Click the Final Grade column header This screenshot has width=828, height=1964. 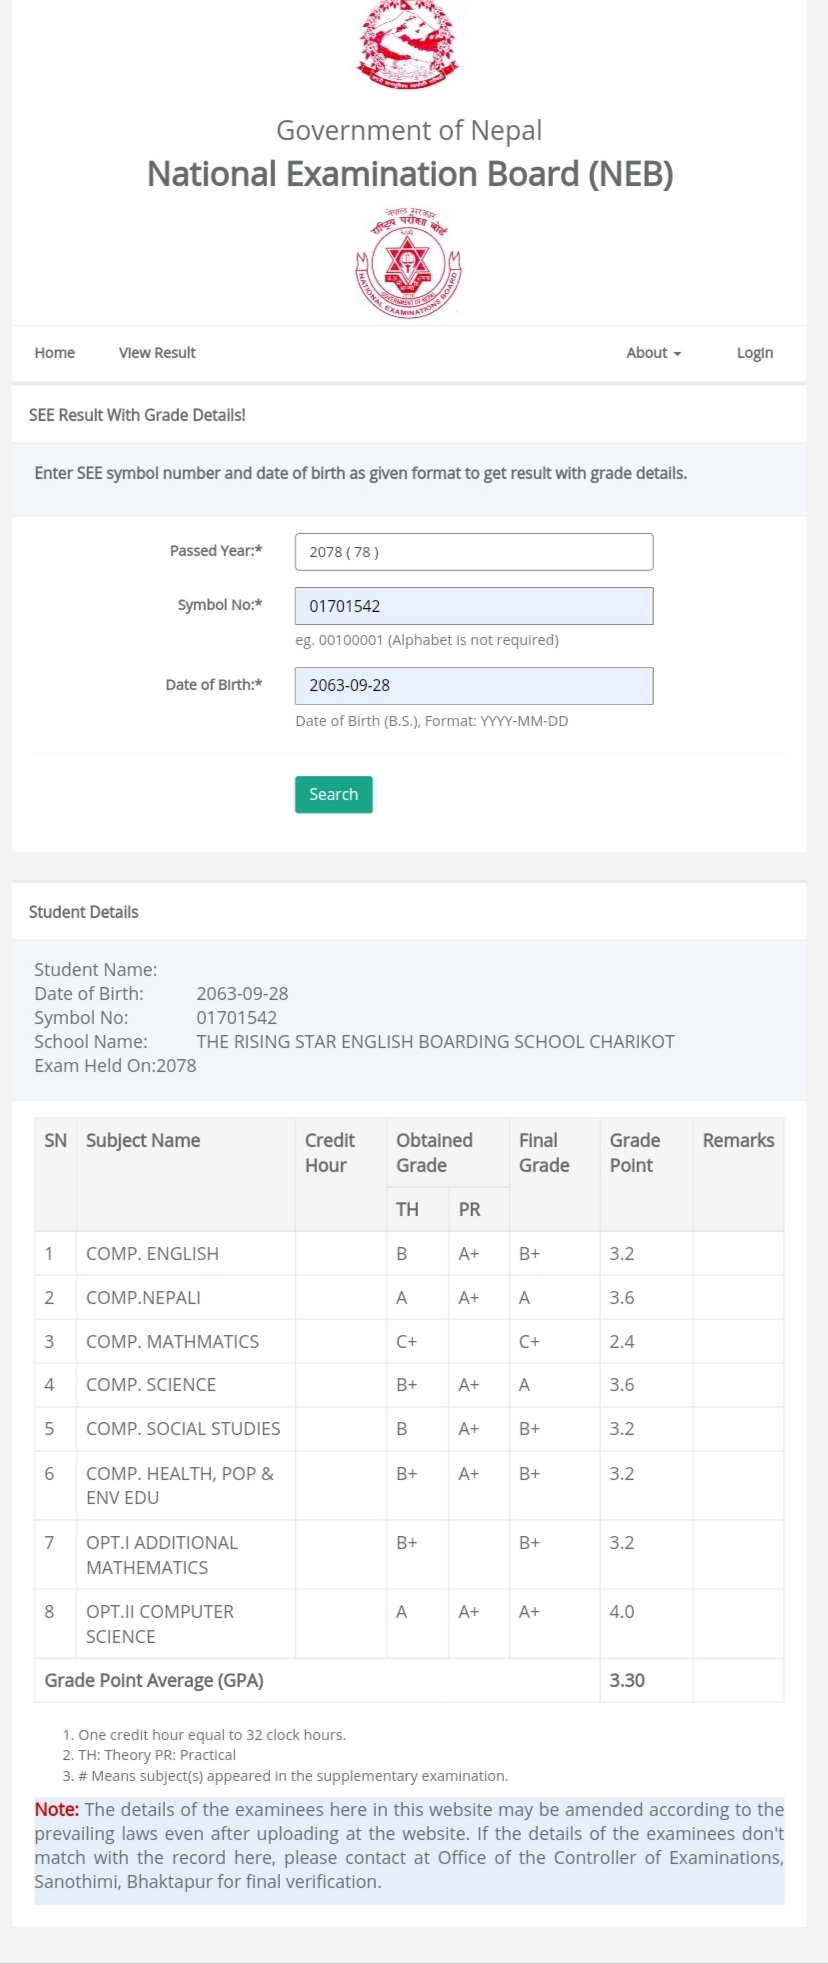[x=544, y=1153]
